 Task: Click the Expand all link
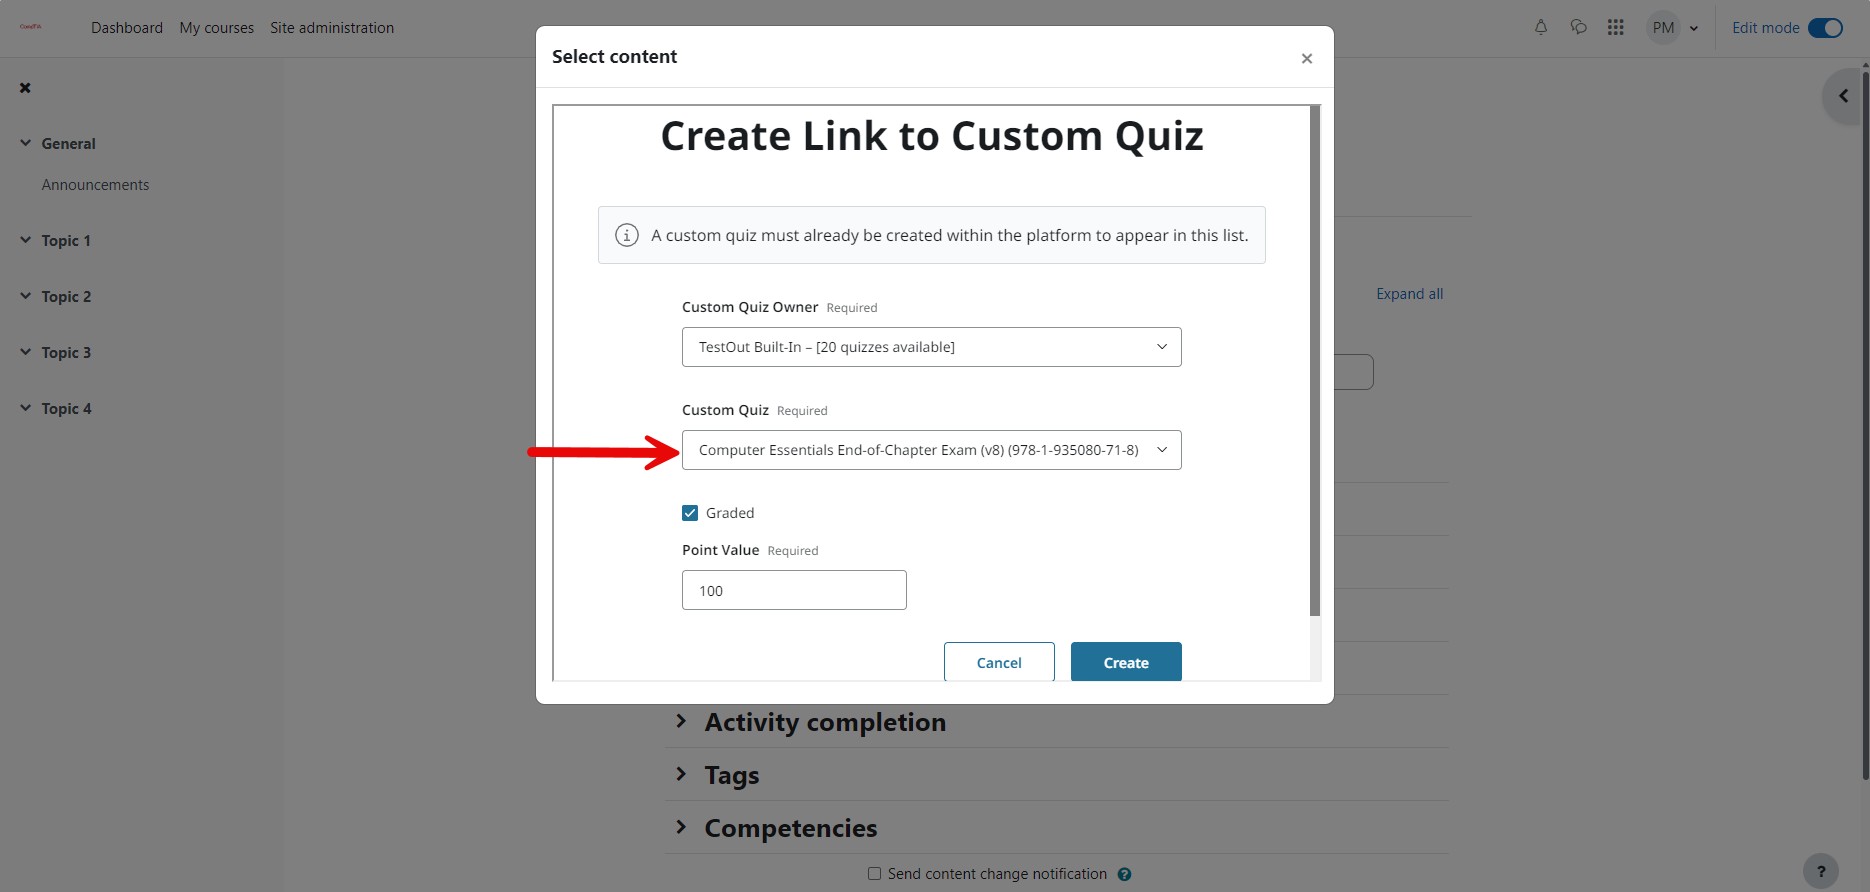click(1410, 294)
